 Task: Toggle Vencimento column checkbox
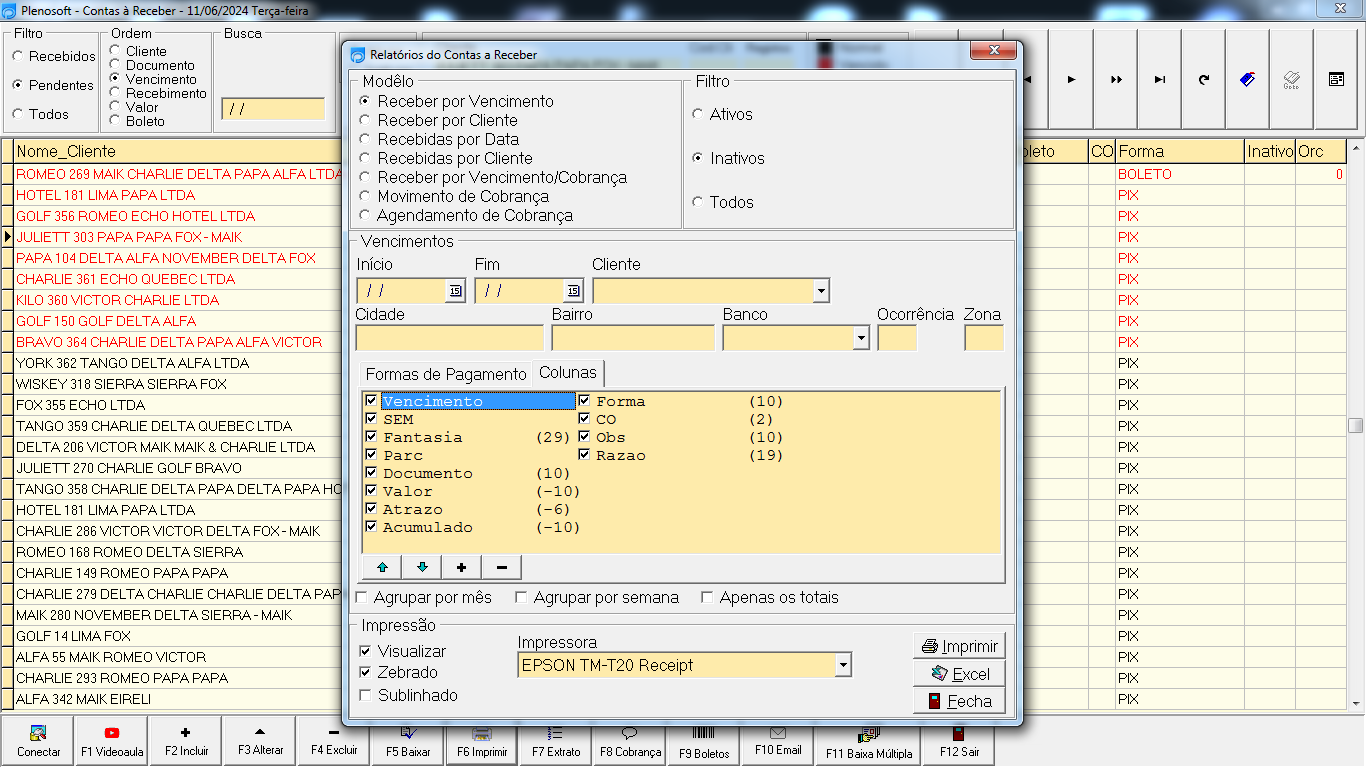[x=372, y=401]
